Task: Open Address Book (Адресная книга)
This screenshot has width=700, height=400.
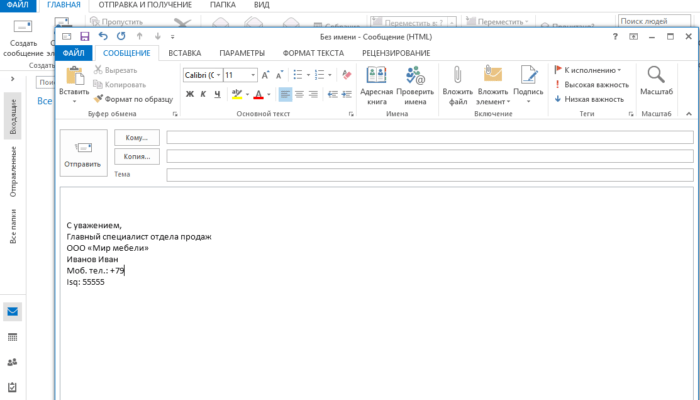Action: coord(376,86)
